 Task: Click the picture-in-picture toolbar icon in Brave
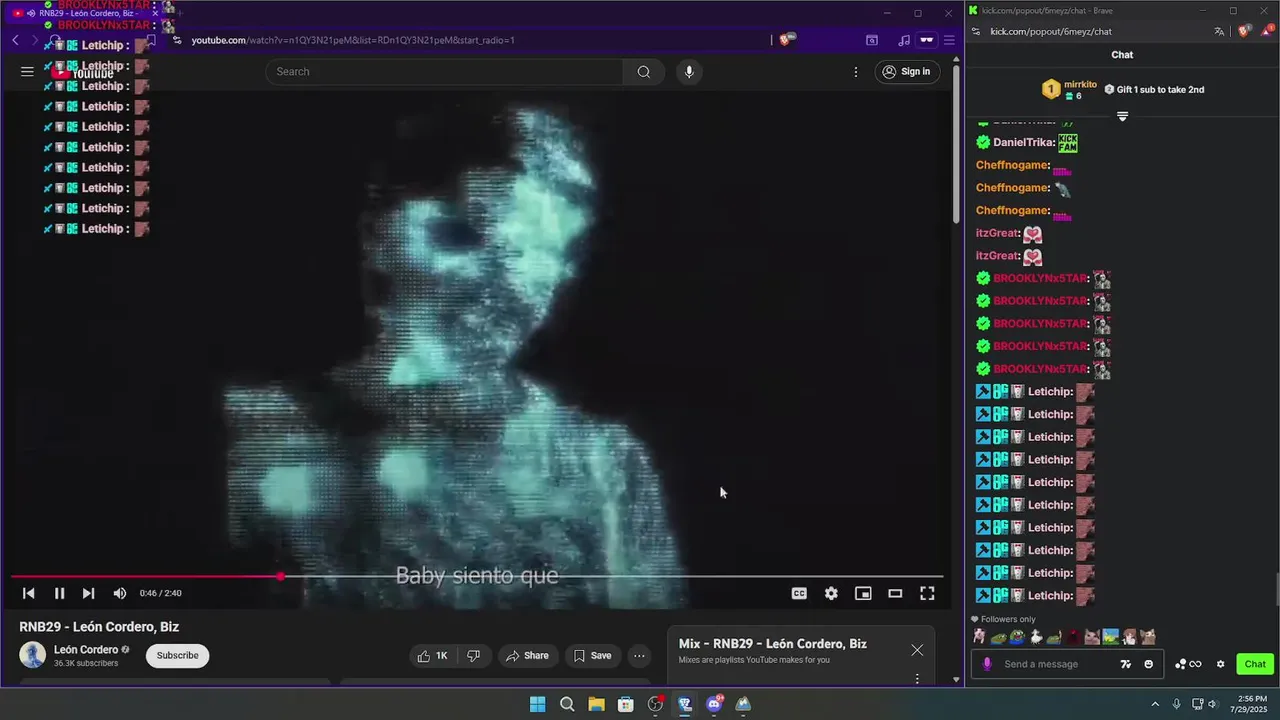point(872,40)
